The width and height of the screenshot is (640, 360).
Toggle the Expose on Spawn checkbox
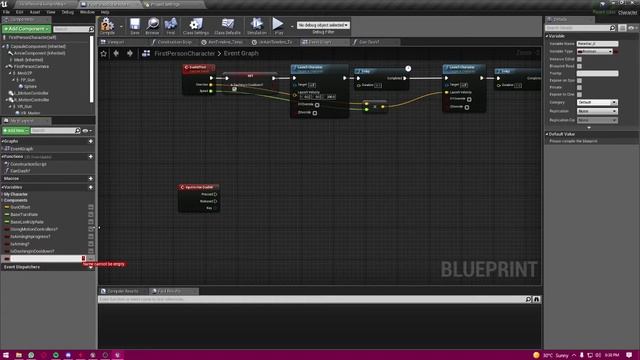579,80
